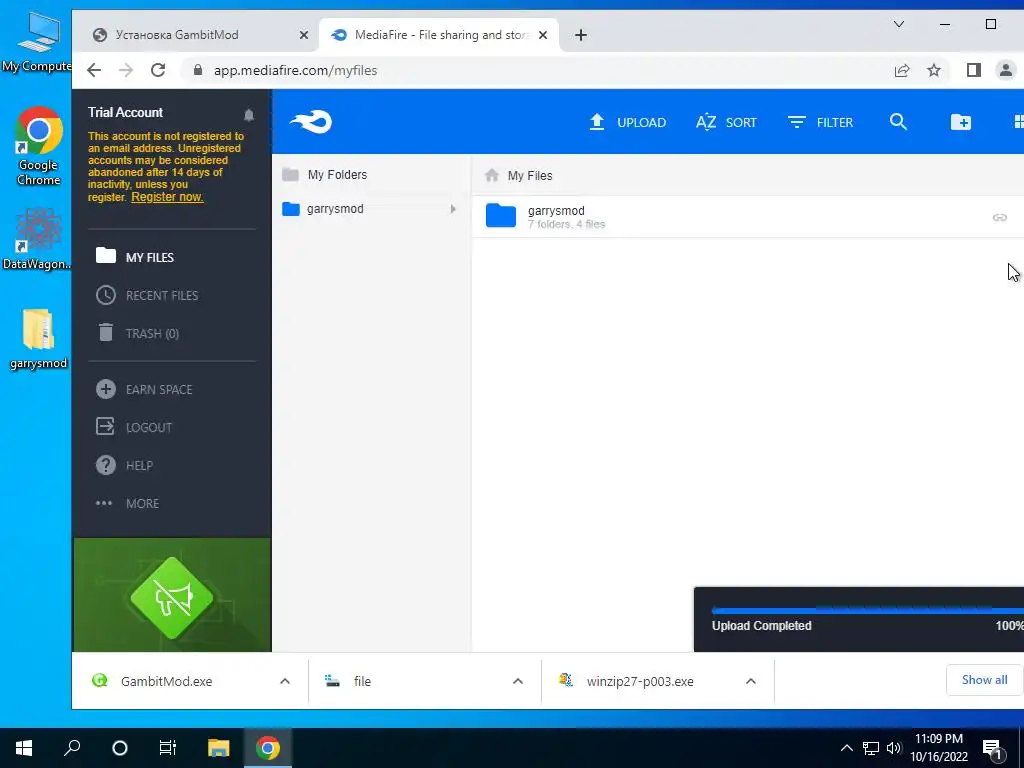Reload the current page
The height and width of the screenshot is (768, 1024).
(158, 71)
